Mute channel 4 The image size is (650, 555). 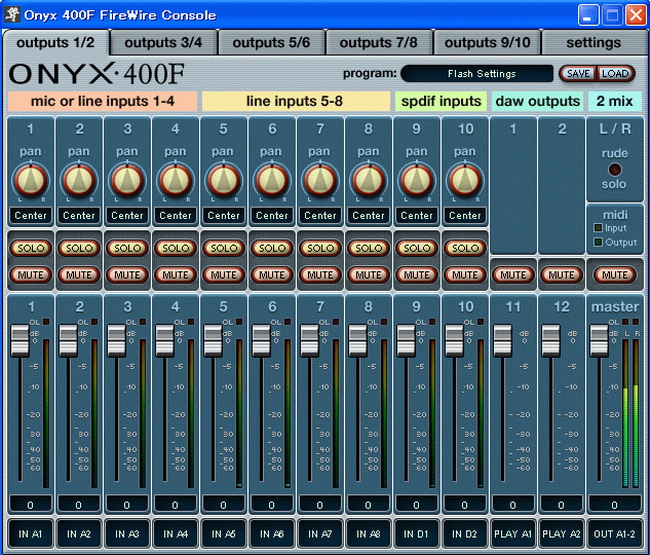coord(175,275)
